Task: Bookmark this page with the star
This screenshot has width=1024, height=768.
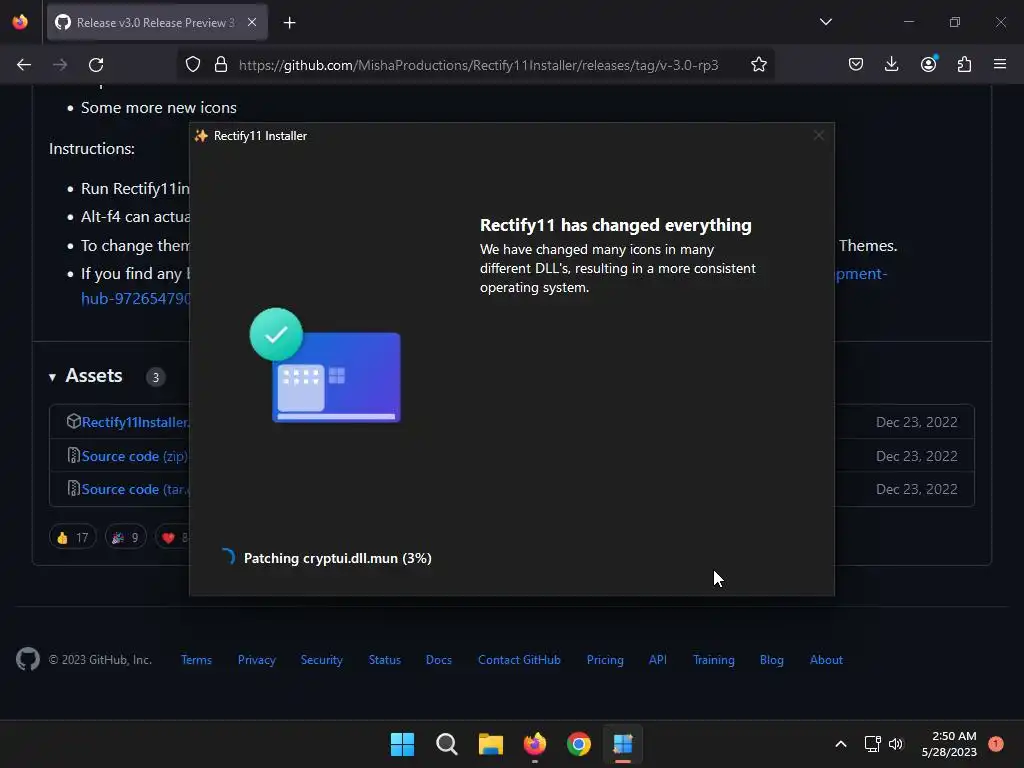Action: (x=758, y=65)
